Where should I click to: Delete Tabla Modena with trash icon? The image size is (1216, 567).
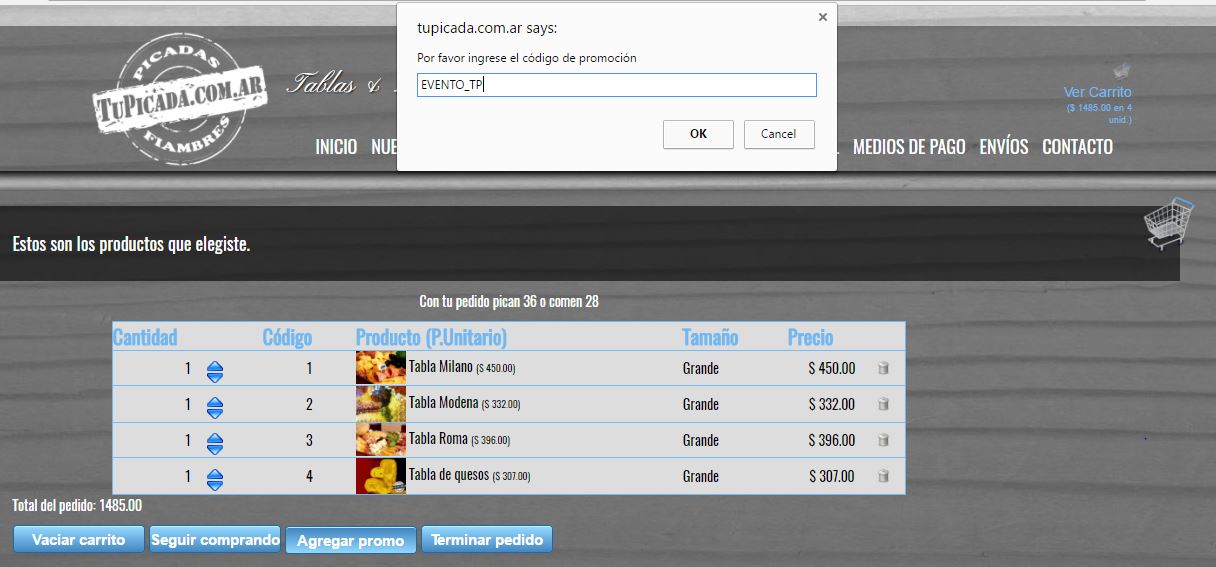point(883,404)
